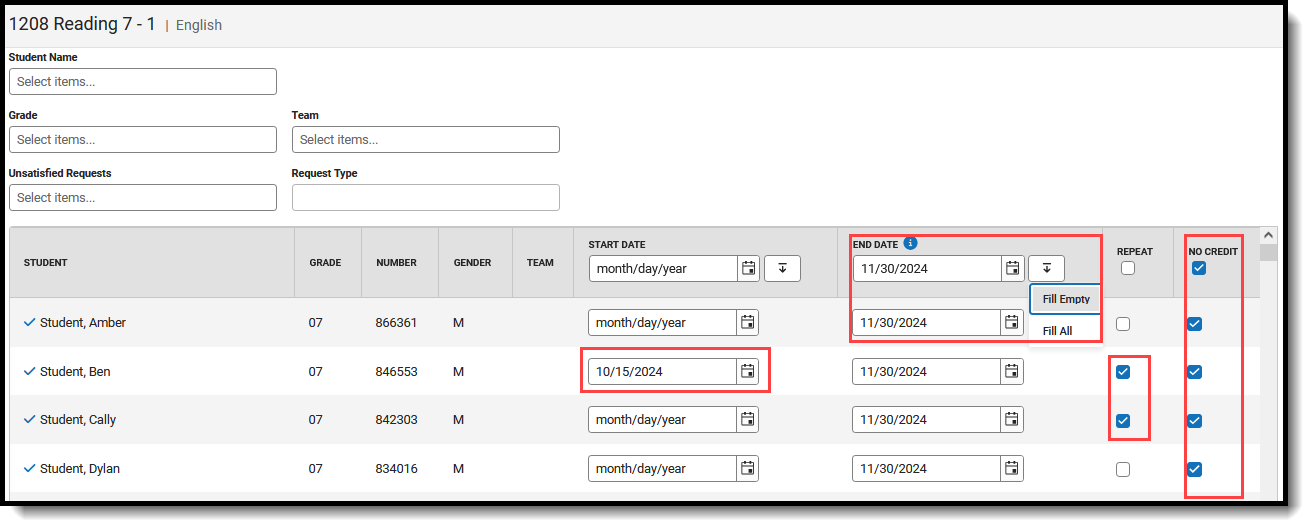The width and height of the screenshot is (1313, 531).
Task: Click checkmark icon beside Student, Cally
Action: tap(29, 420)
